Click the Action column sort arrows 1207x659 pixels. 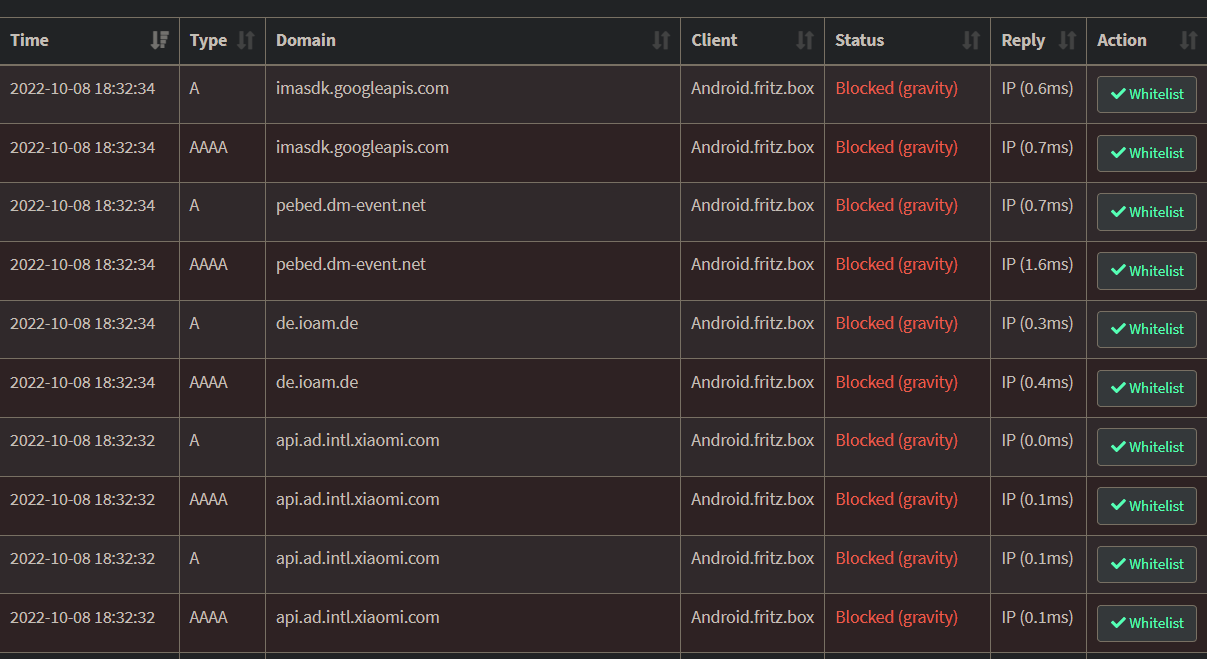click(1188, 41)
